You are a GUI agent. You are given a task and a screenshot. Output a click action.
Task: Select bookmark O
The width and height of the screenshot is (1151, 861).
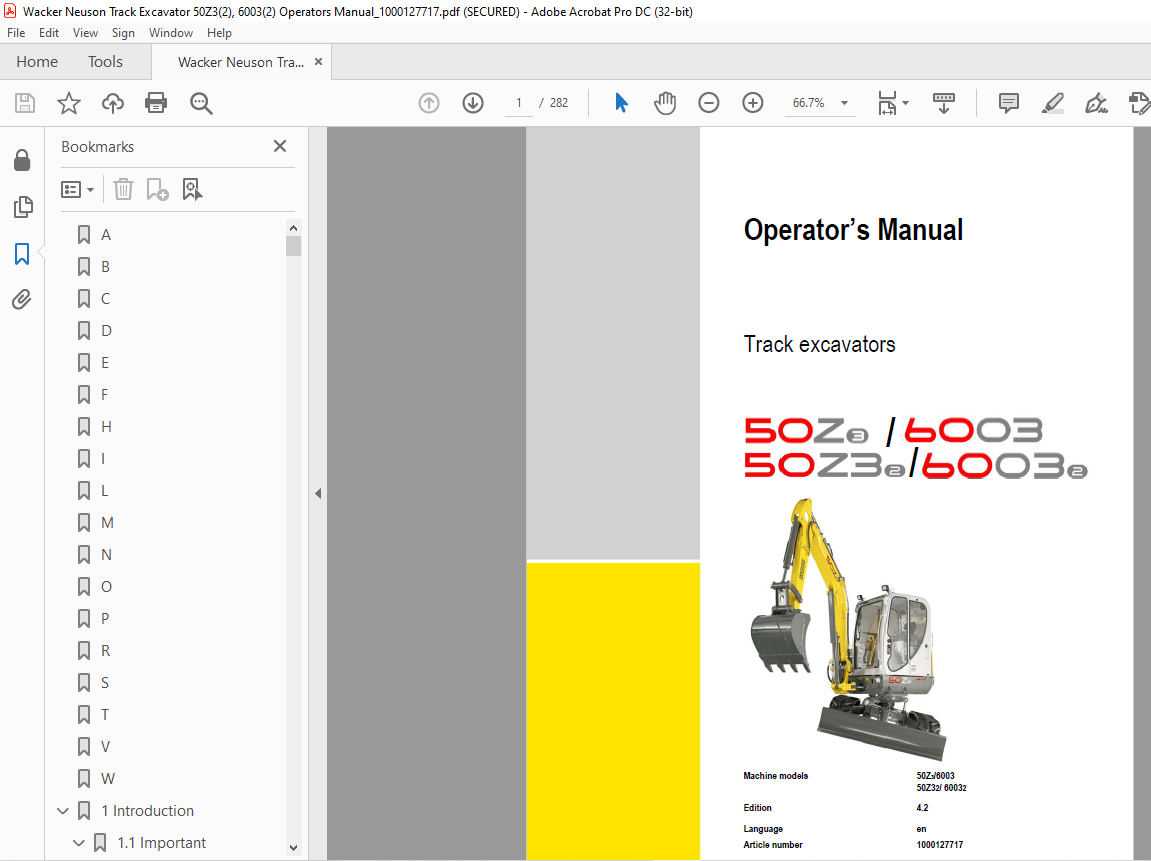point(106,586)
